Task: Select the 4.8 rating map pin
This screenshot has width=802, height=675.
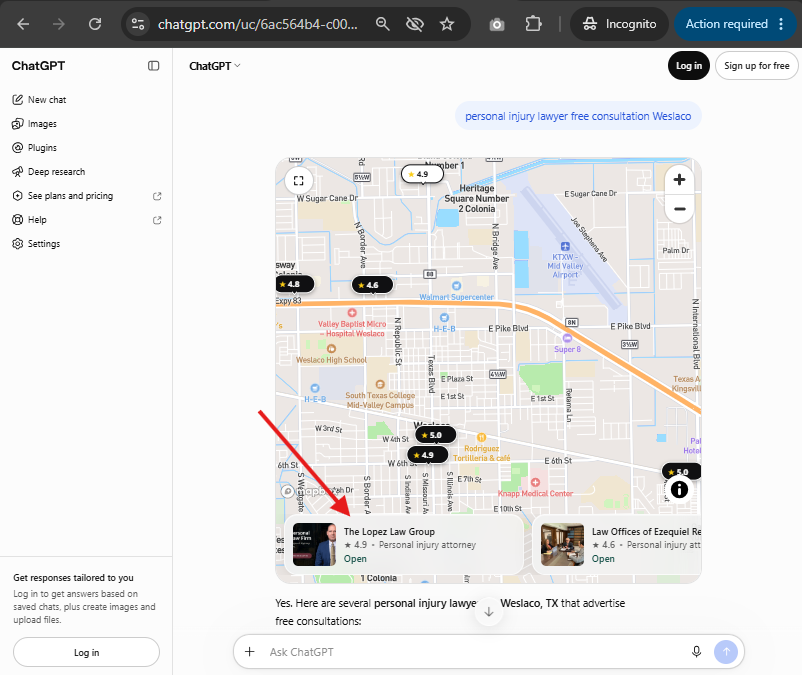Action: [294, 284]
